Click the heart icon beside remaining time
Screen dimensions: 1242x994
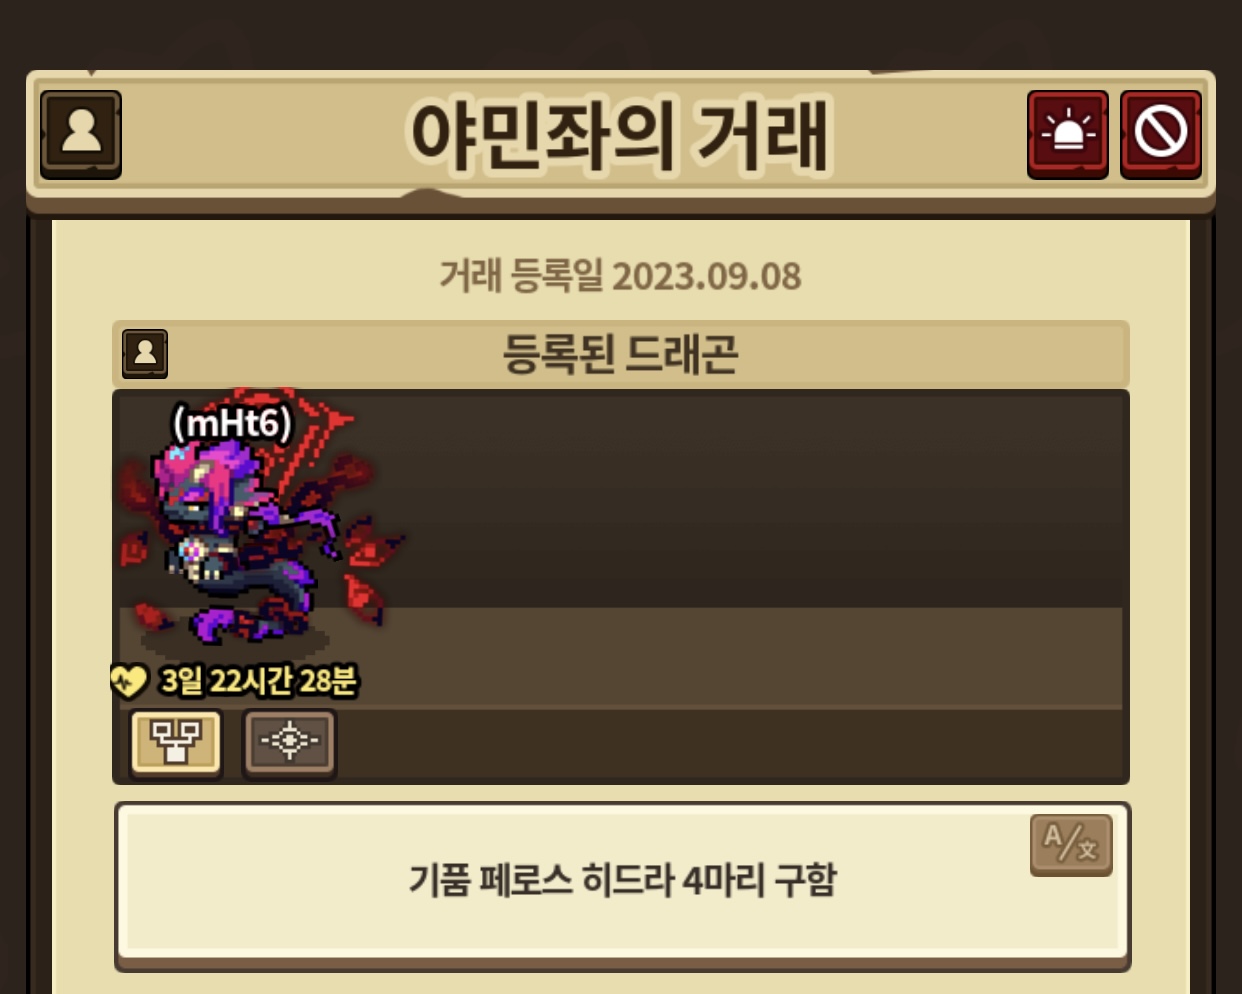[128, 682]
